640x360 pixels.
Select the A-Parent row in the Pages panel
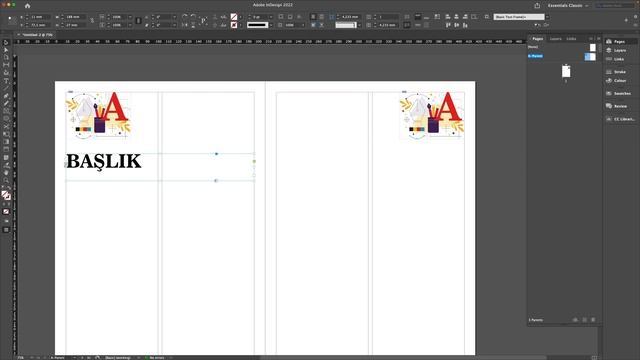pos(562,56)
